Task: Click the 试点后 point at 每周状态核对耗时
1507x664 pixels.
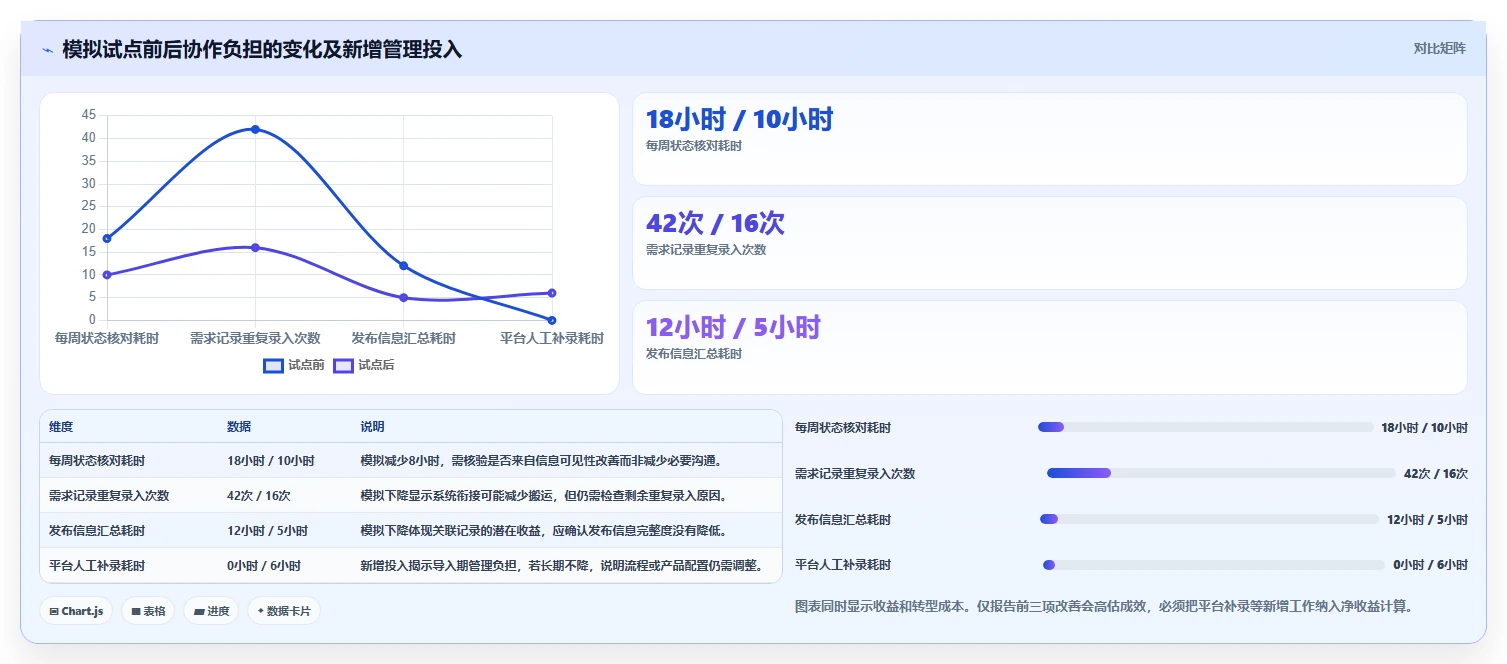Action: (107, 275)
